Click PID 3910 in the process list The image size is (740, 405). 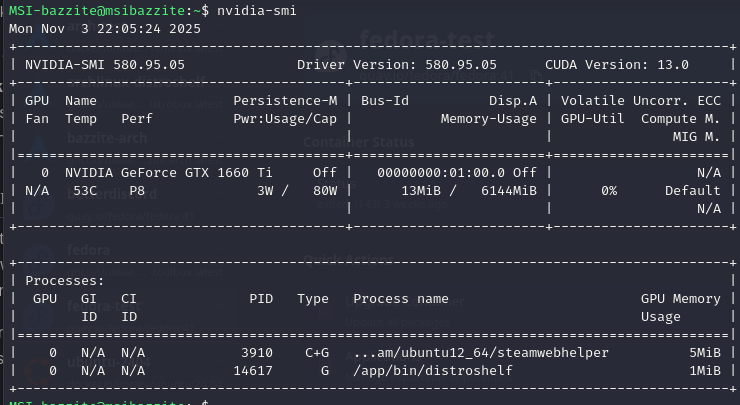tap(257, 353)
